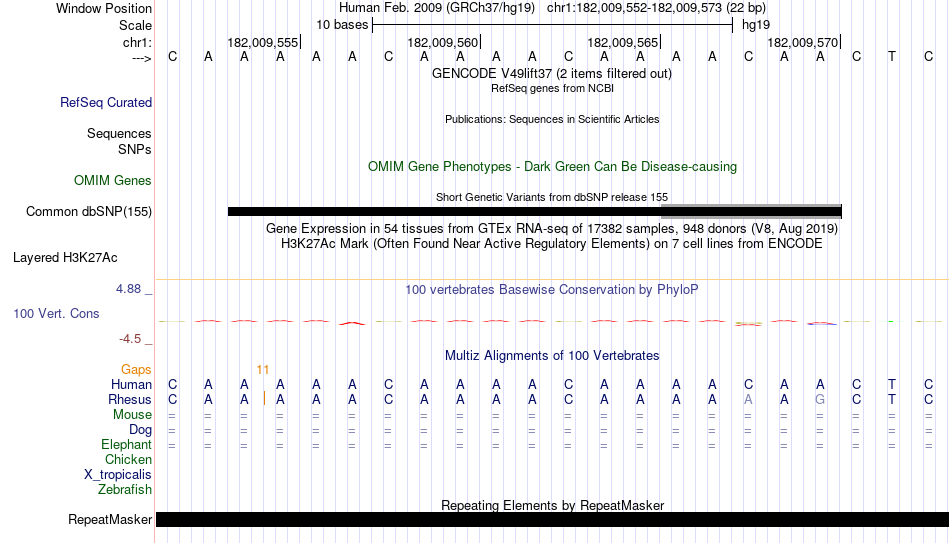950x543 pixels.
Task: Click the RepeatMasker track label
Action: 110,519
